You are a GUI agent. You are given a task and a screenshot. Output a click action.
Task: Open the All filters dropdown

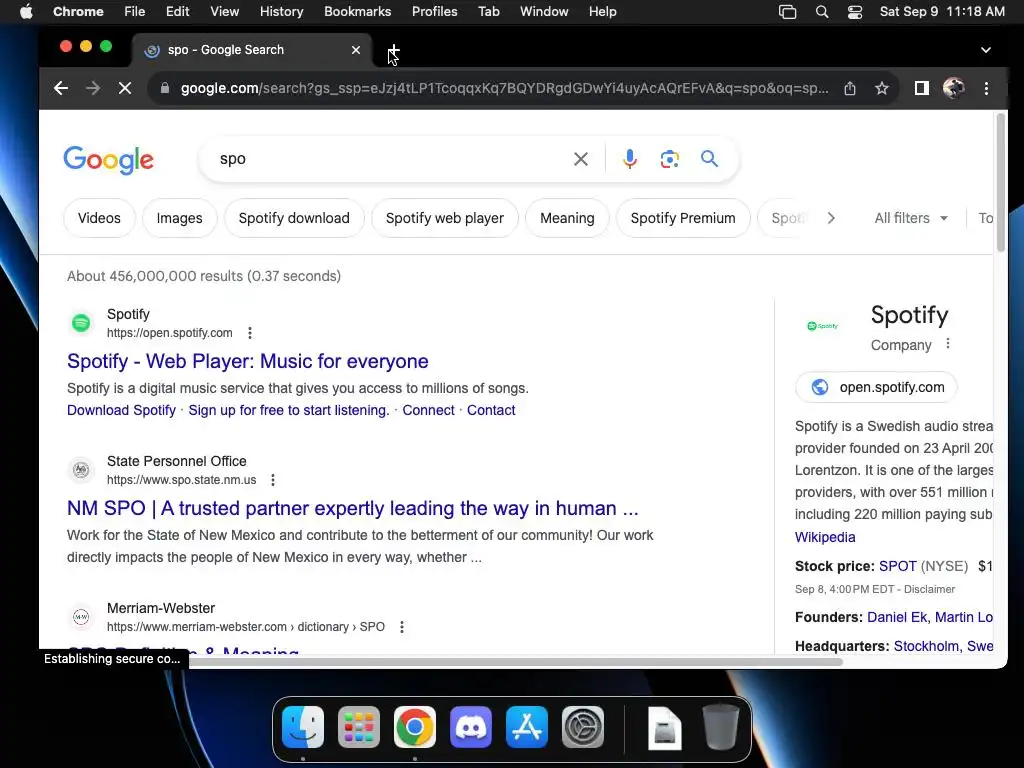tap(911, 218)
